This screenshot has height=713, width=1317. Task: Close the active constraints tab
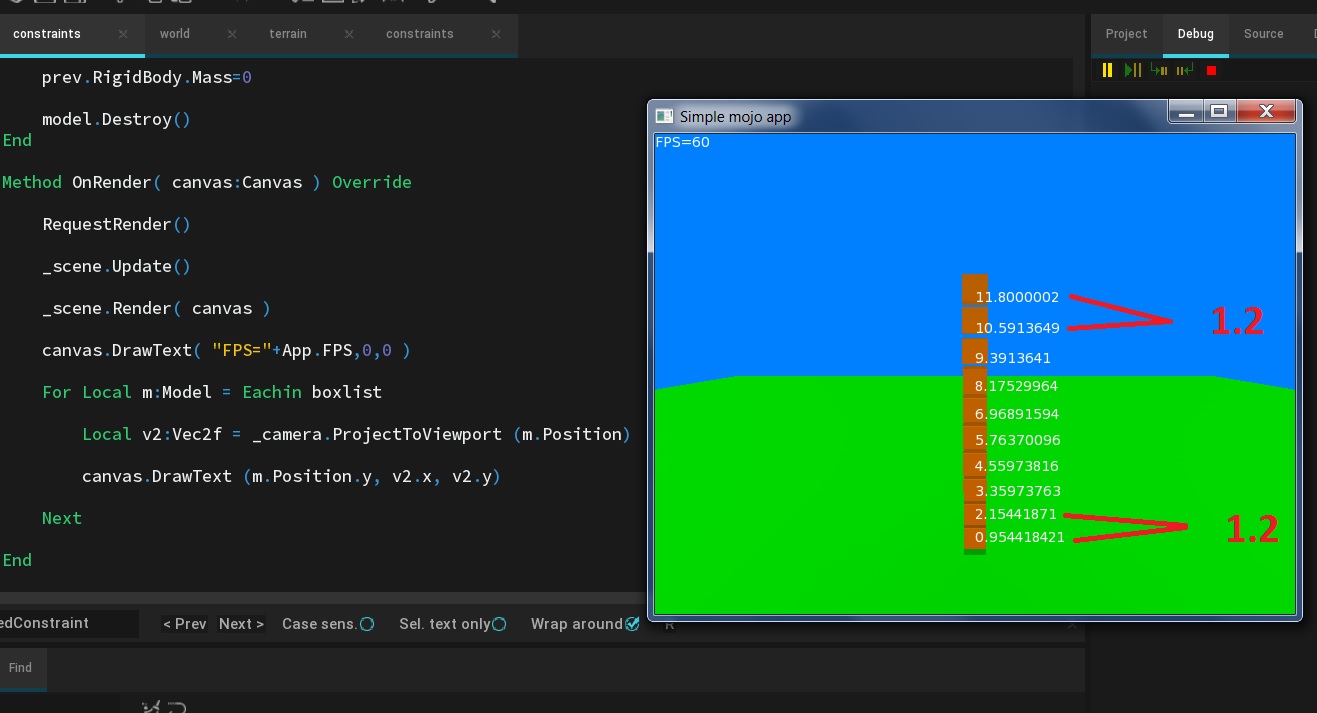pos(123,34)
